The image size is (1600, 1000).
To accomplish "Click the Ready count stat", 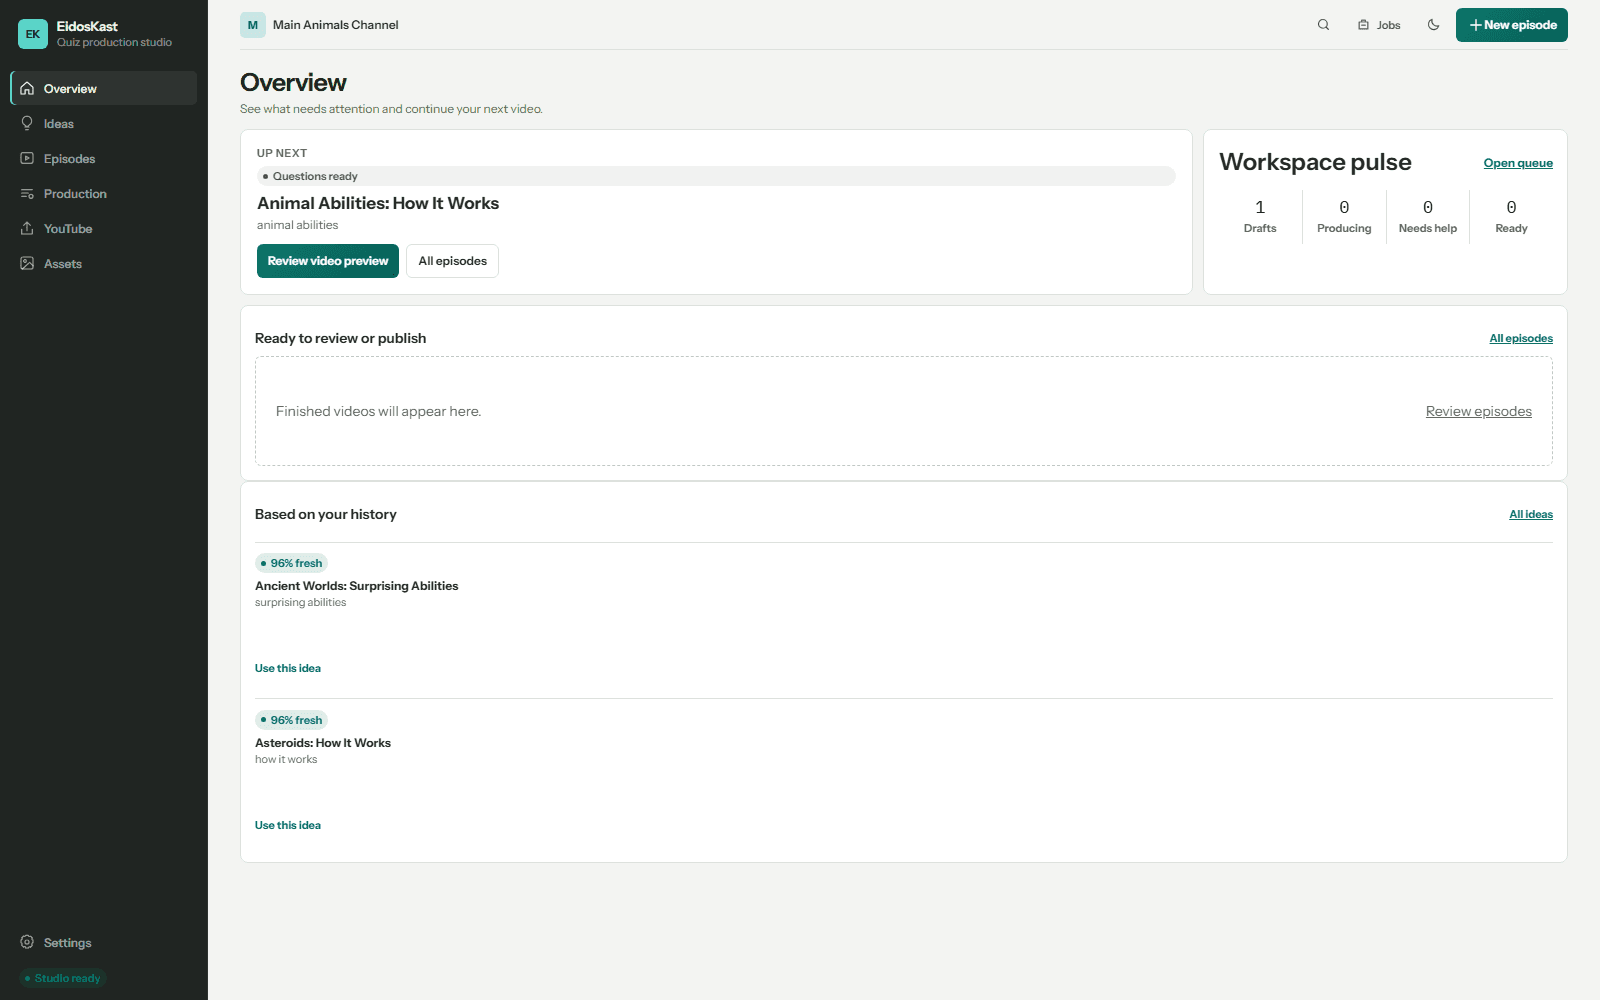I will pyautogui.click(x=1511, y=216).
